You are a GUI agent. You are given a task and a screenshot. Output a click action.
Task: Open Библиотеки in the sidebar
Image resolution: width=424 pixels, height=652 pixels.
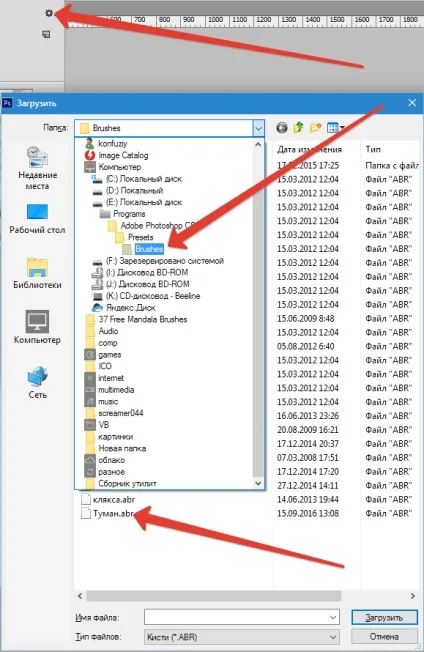point(37,273)
